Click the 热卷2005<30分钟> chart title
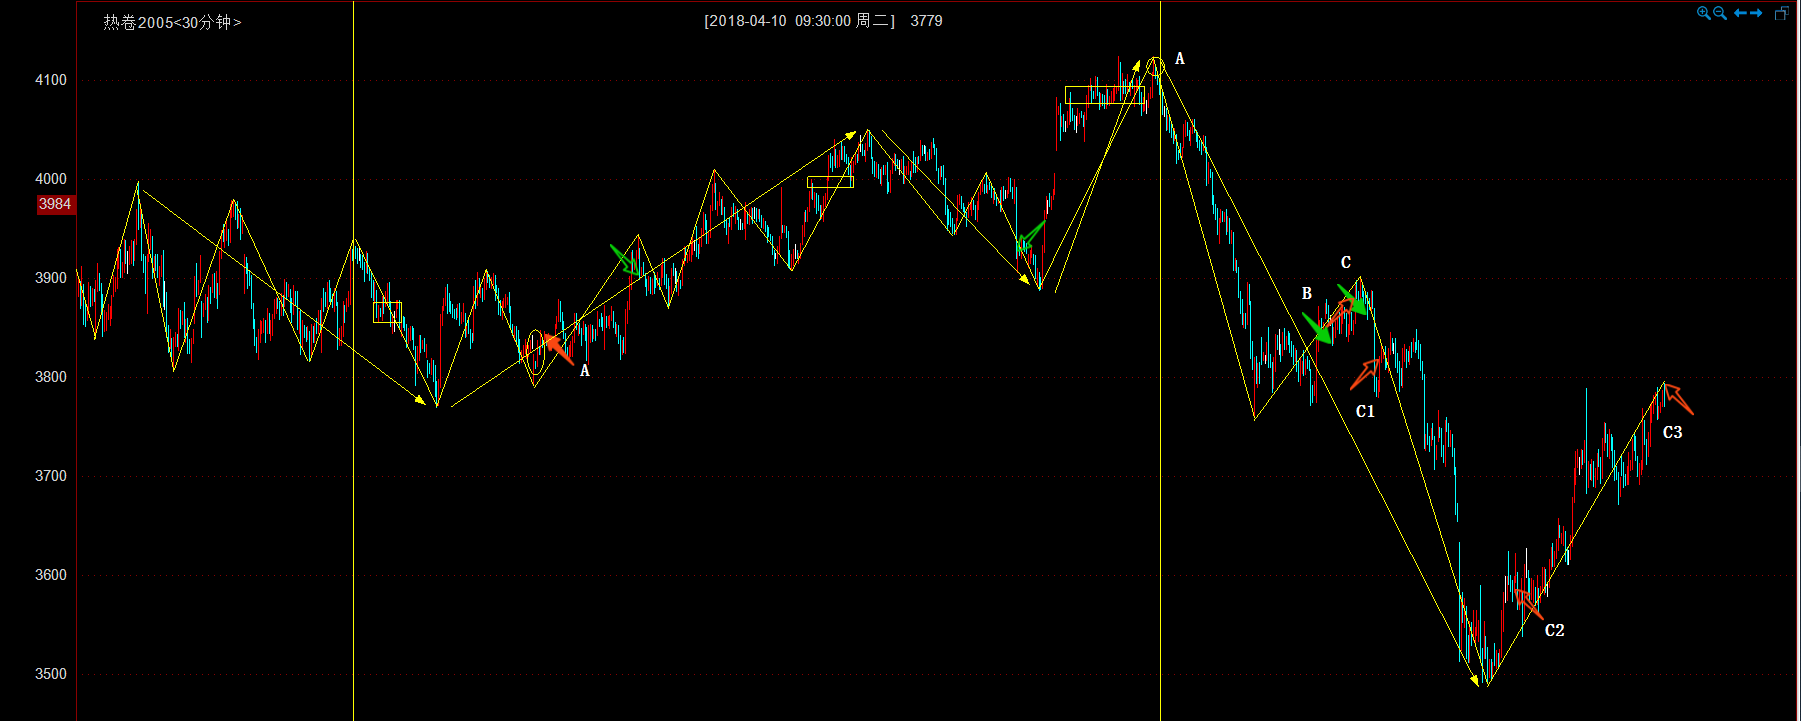This screenshot has width=1801, height=721. 172,22
